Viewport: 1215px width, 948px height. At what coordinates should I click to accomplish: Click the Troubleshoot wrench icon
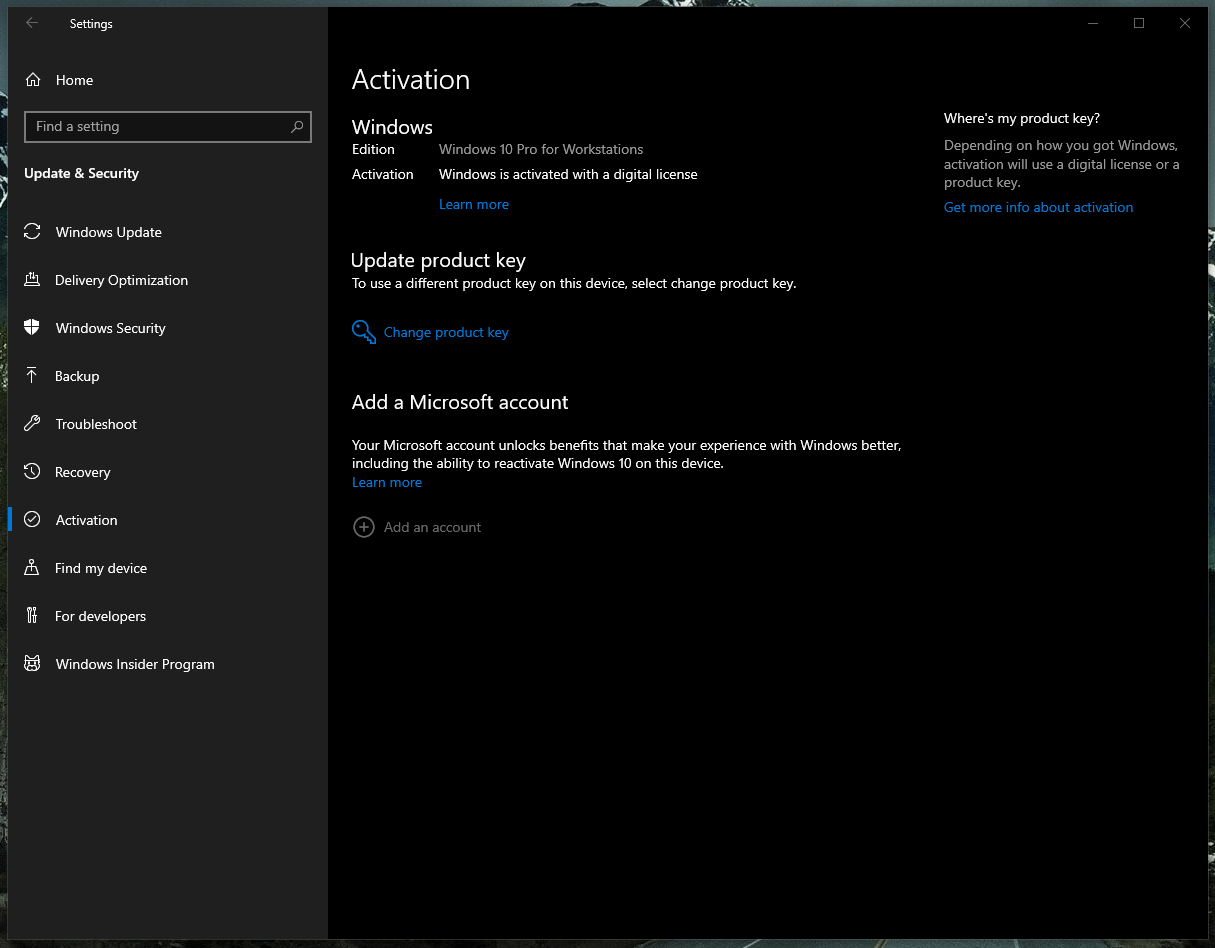coord(33,424)
